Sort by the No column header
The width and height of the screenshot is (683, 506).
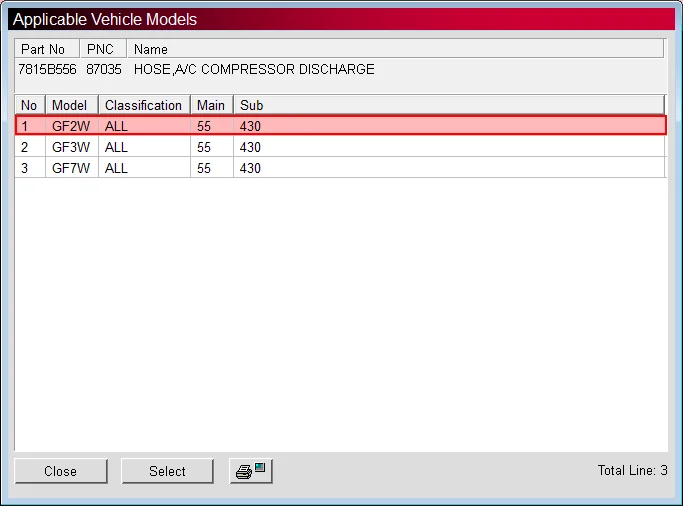pos(30,105)
